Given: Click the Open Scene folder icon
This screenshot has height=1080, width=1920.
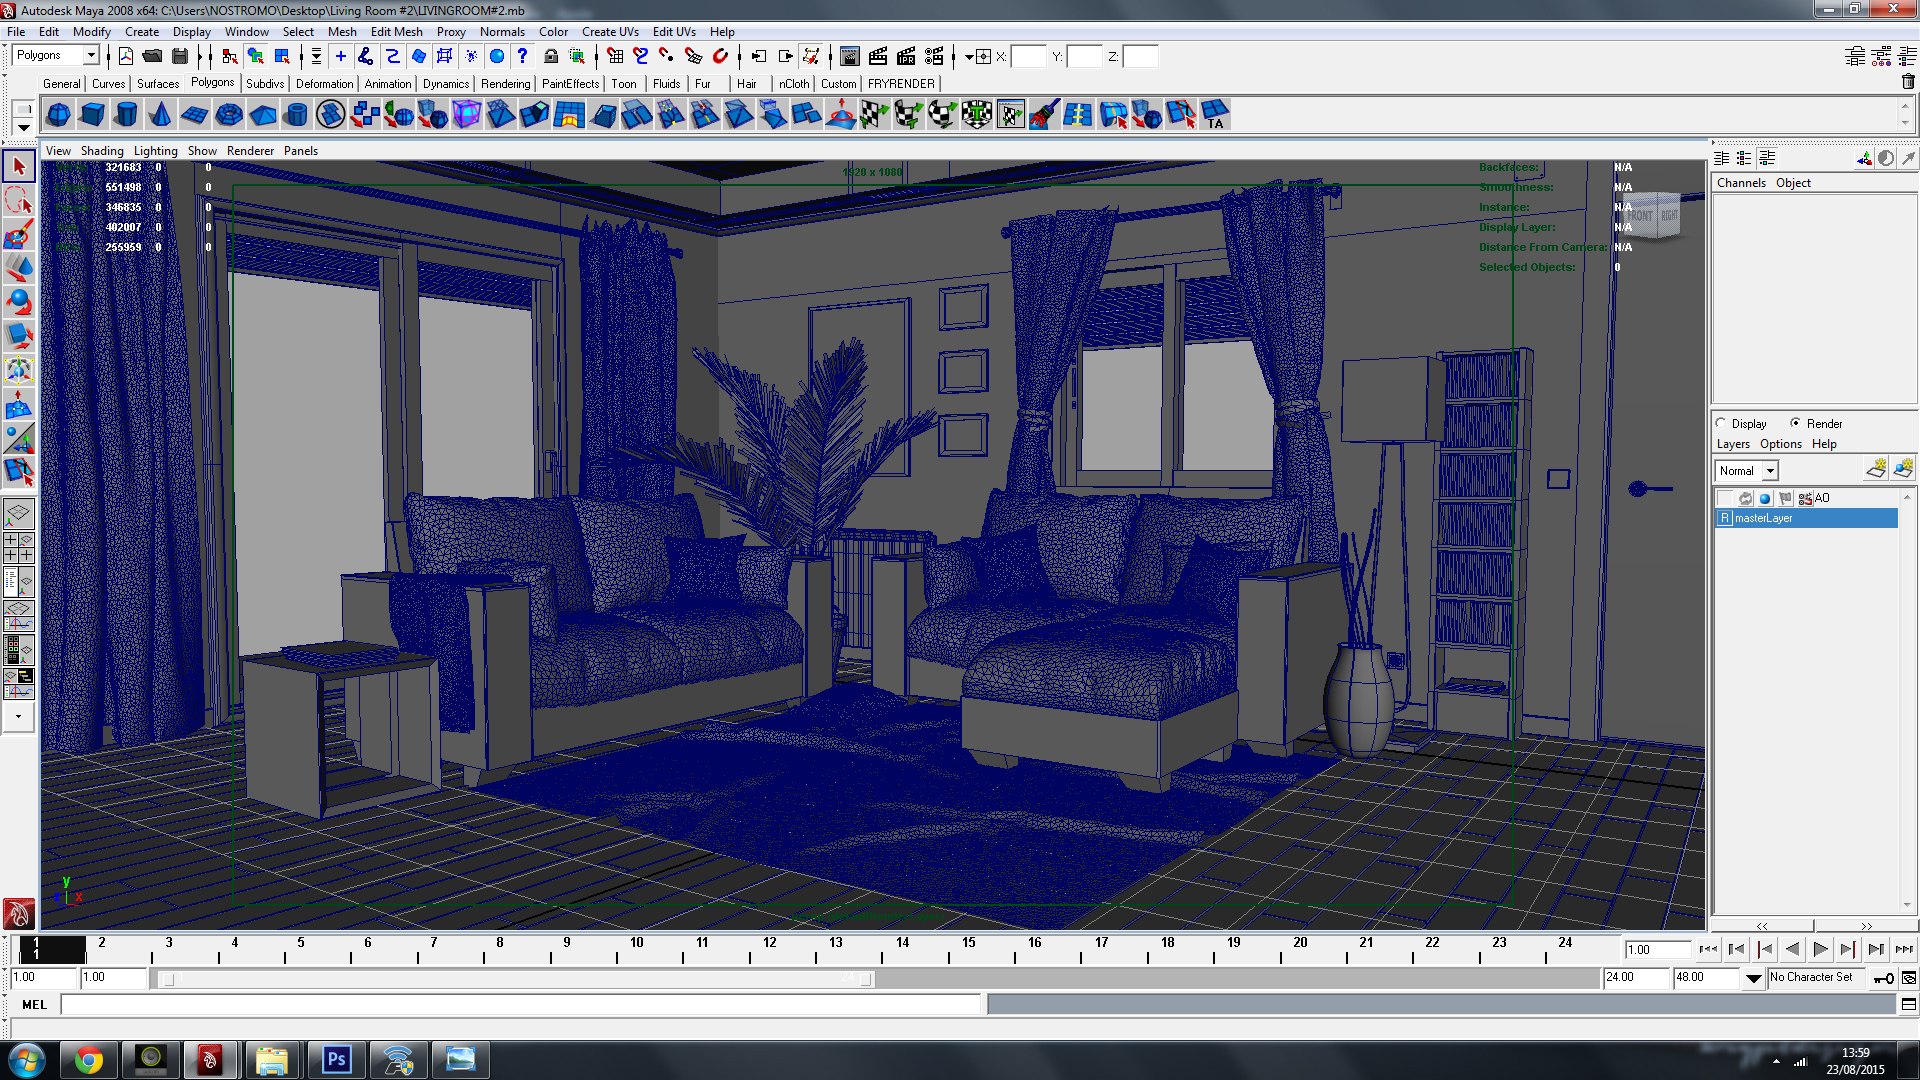Looking at the screenshot, I should 152,56.
